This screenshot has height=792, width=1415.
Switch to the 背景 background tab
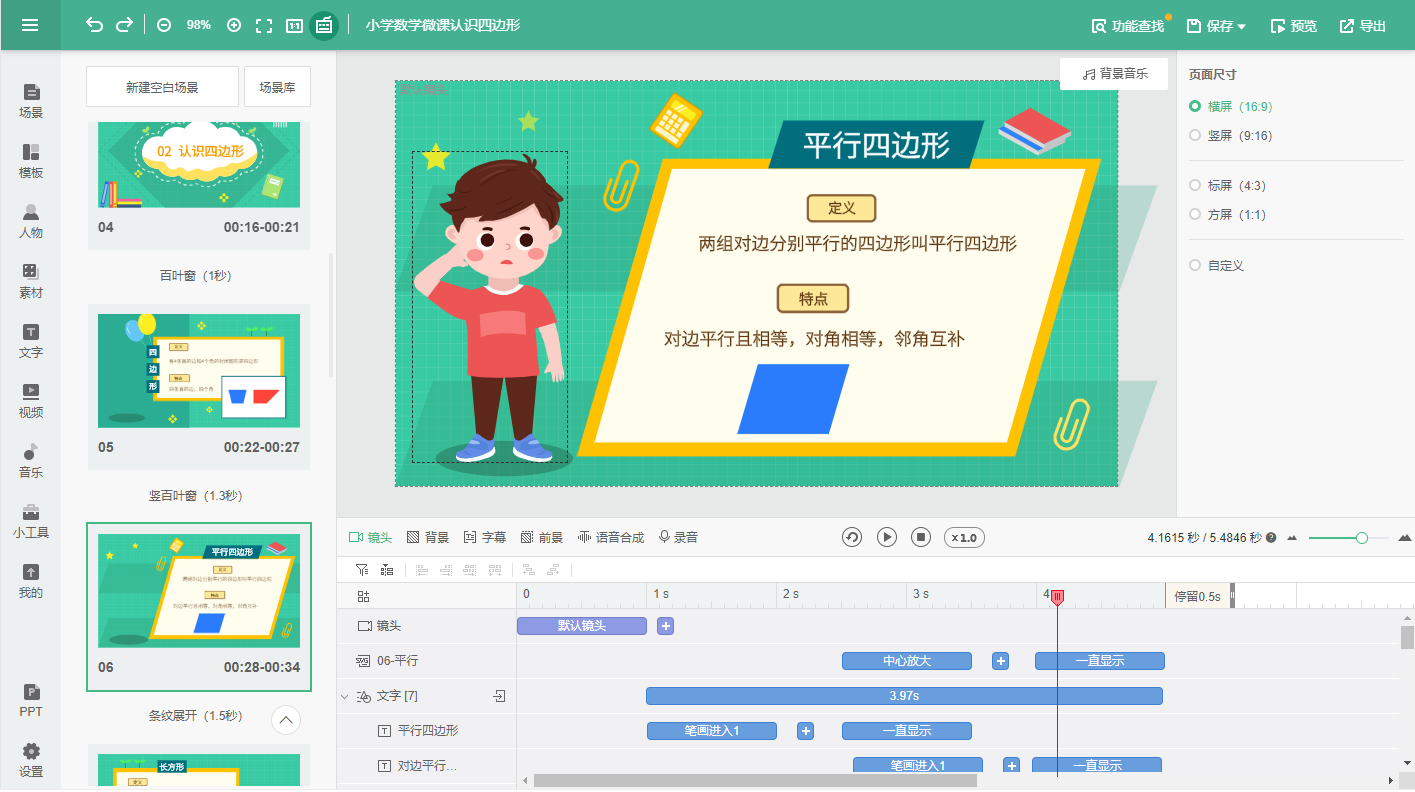pyautogui.click(x=428, y=537)
